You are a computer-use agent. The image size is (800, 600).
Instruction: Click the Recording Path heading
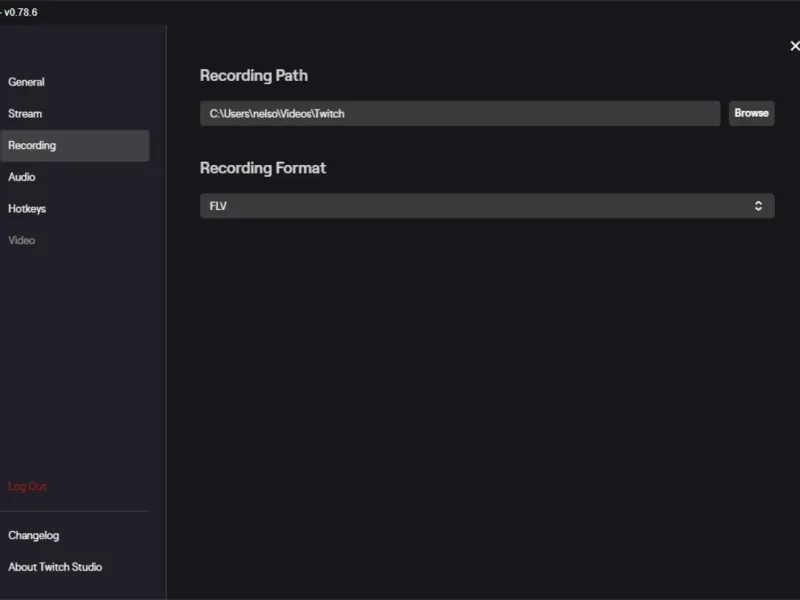254,76
